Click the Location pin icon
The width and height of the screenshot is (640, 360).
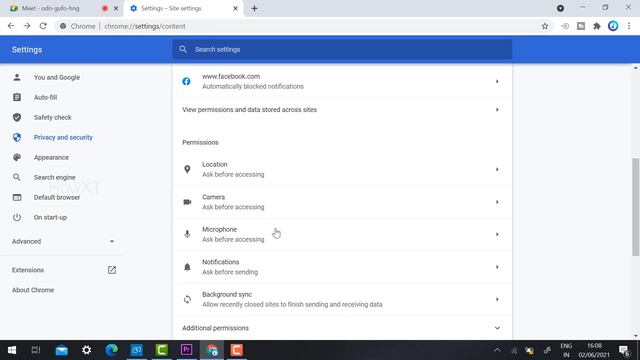click(x=187, y=169)
